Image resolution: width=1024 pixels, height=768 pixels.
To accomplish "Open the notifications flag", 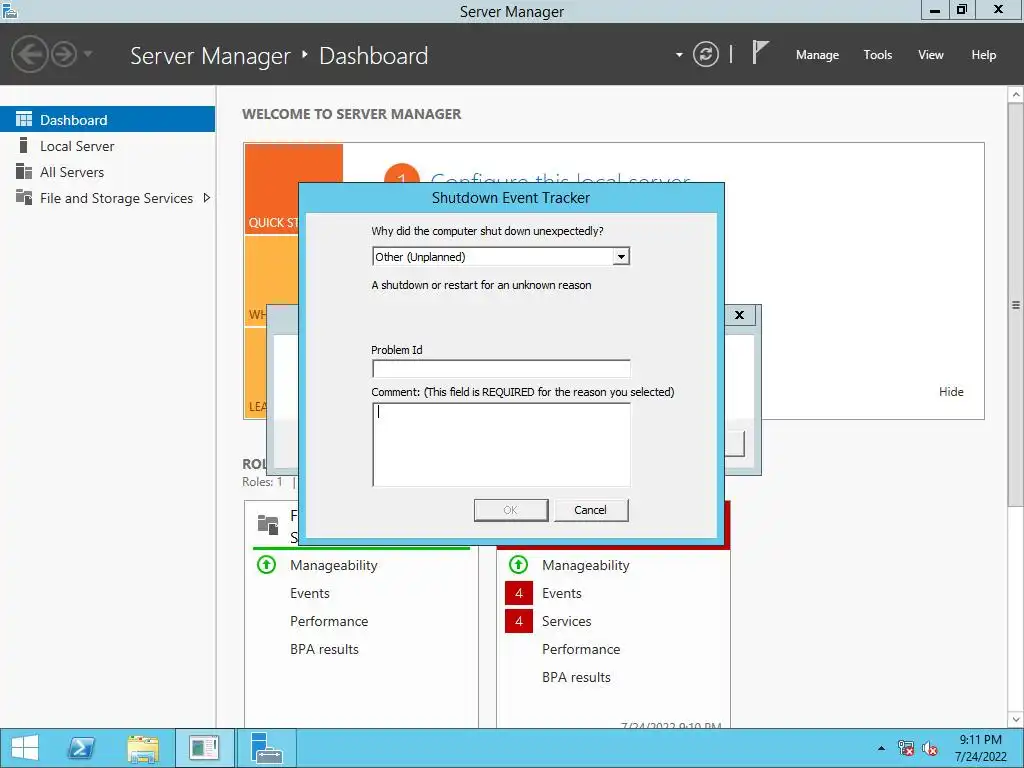I will pos(760,52).
